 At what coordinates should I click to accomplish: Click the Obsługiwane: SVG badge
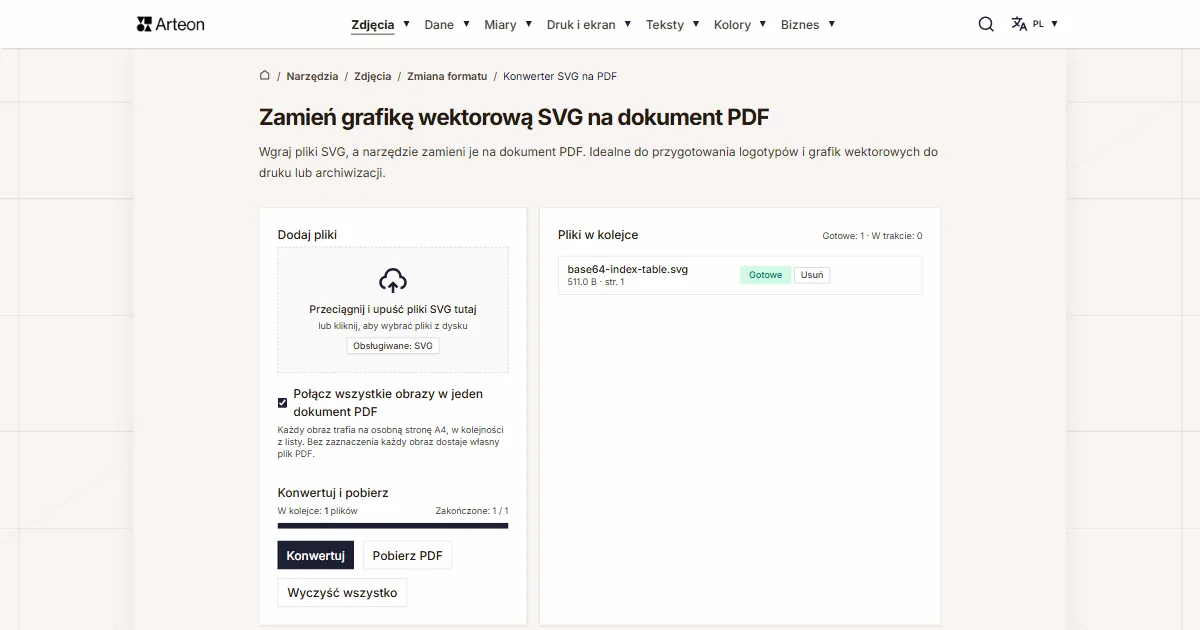coord(393,345)
